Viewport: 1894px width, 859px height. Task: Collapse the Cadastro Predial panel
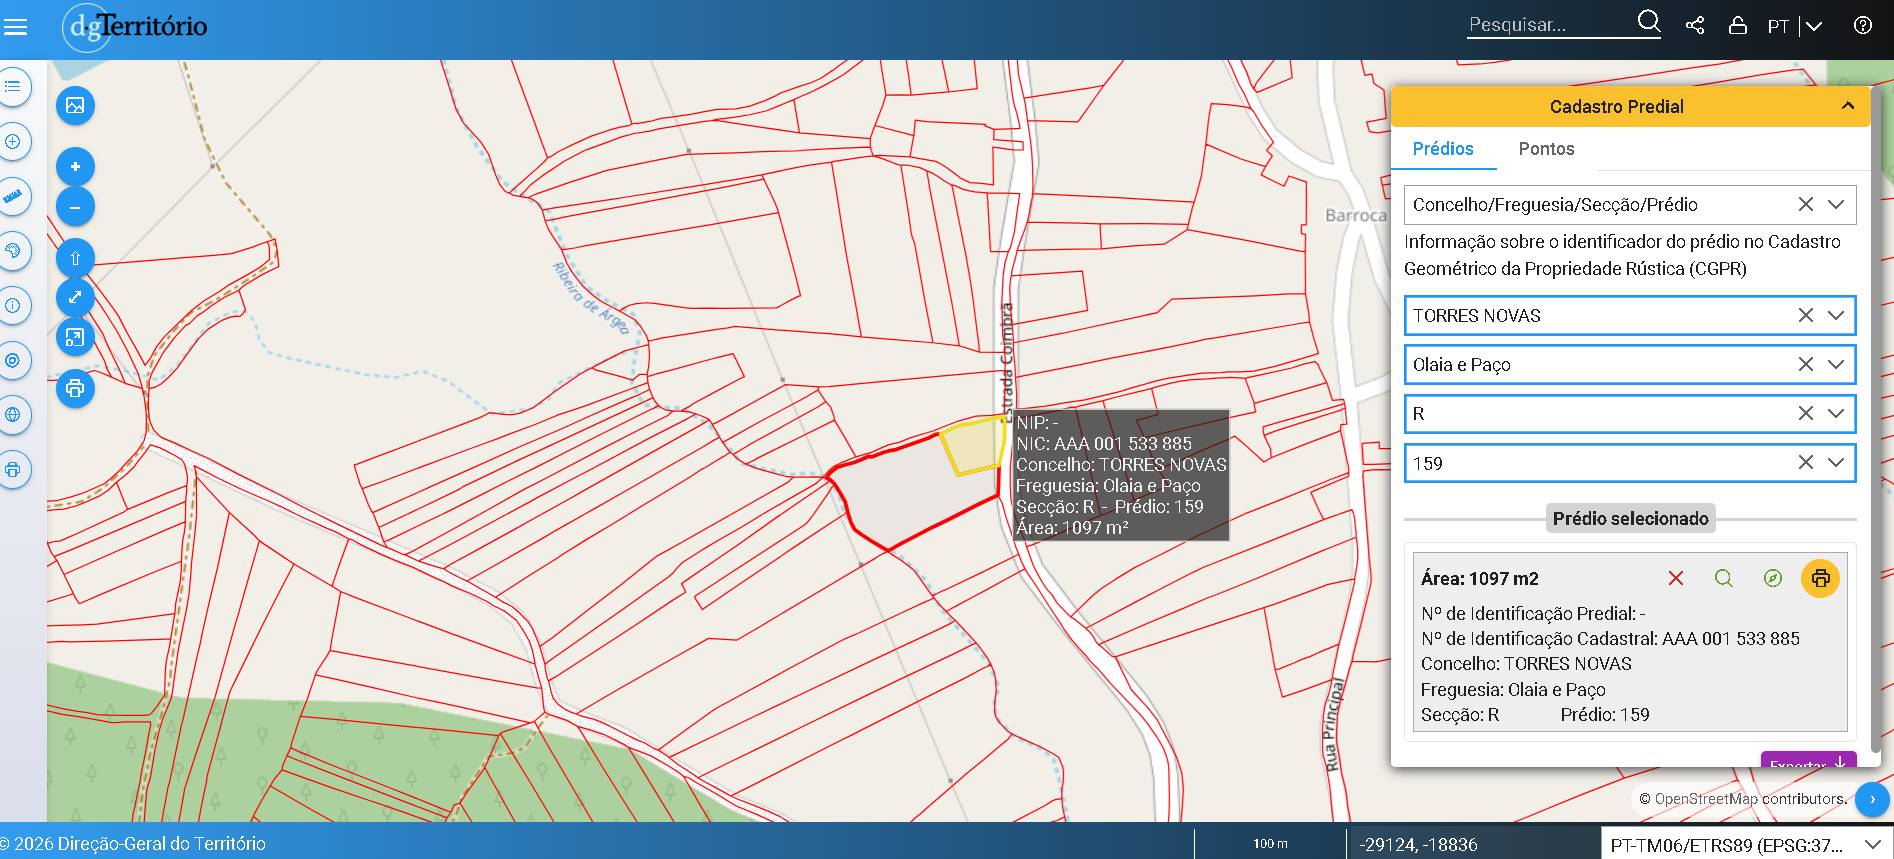1847,106
